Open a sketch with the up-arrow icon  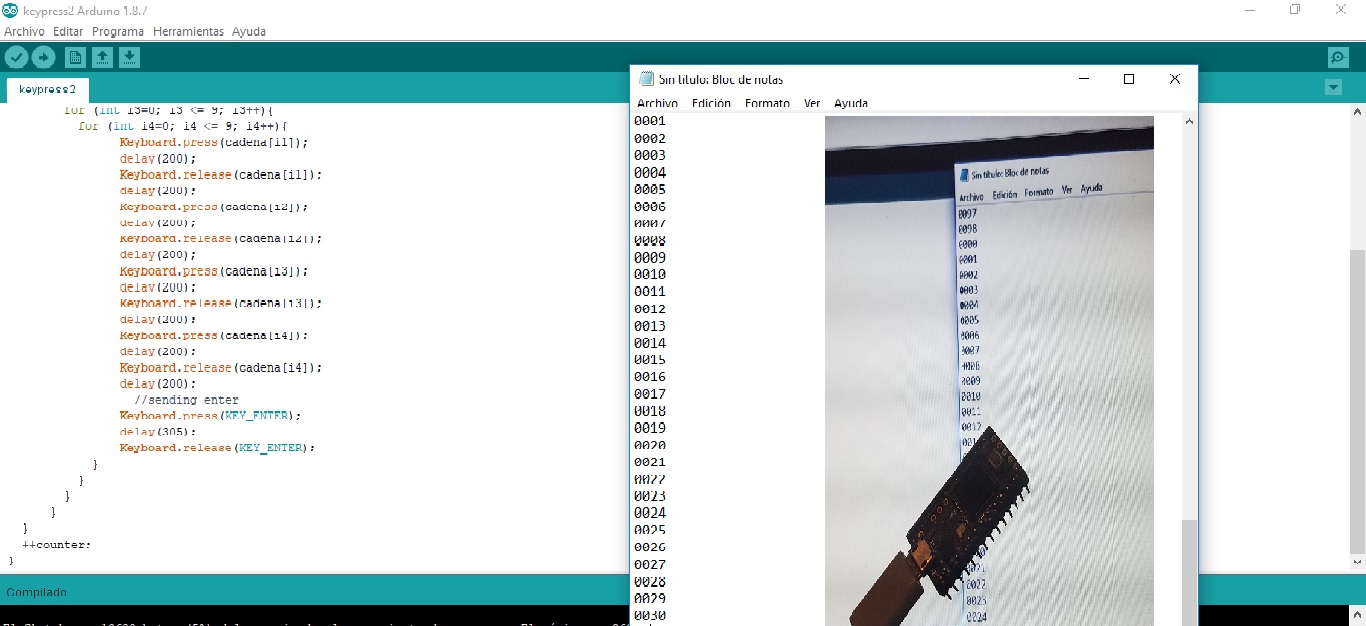click(x=102, y=58)
